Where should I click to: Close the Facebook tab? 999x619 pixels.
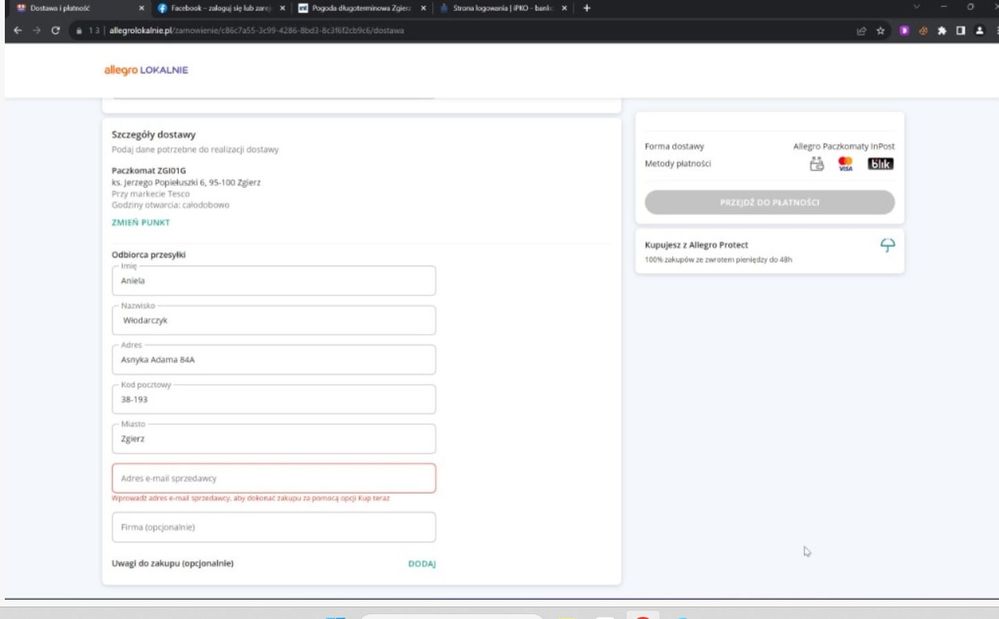pos(282,8)
